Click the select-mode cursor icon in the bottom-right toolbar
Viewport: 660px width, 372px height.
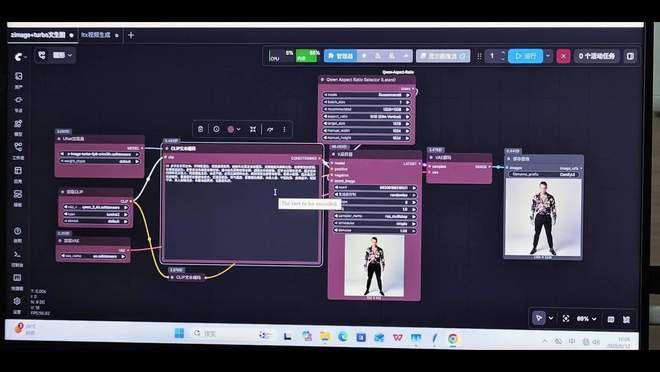tap(539, 318)
